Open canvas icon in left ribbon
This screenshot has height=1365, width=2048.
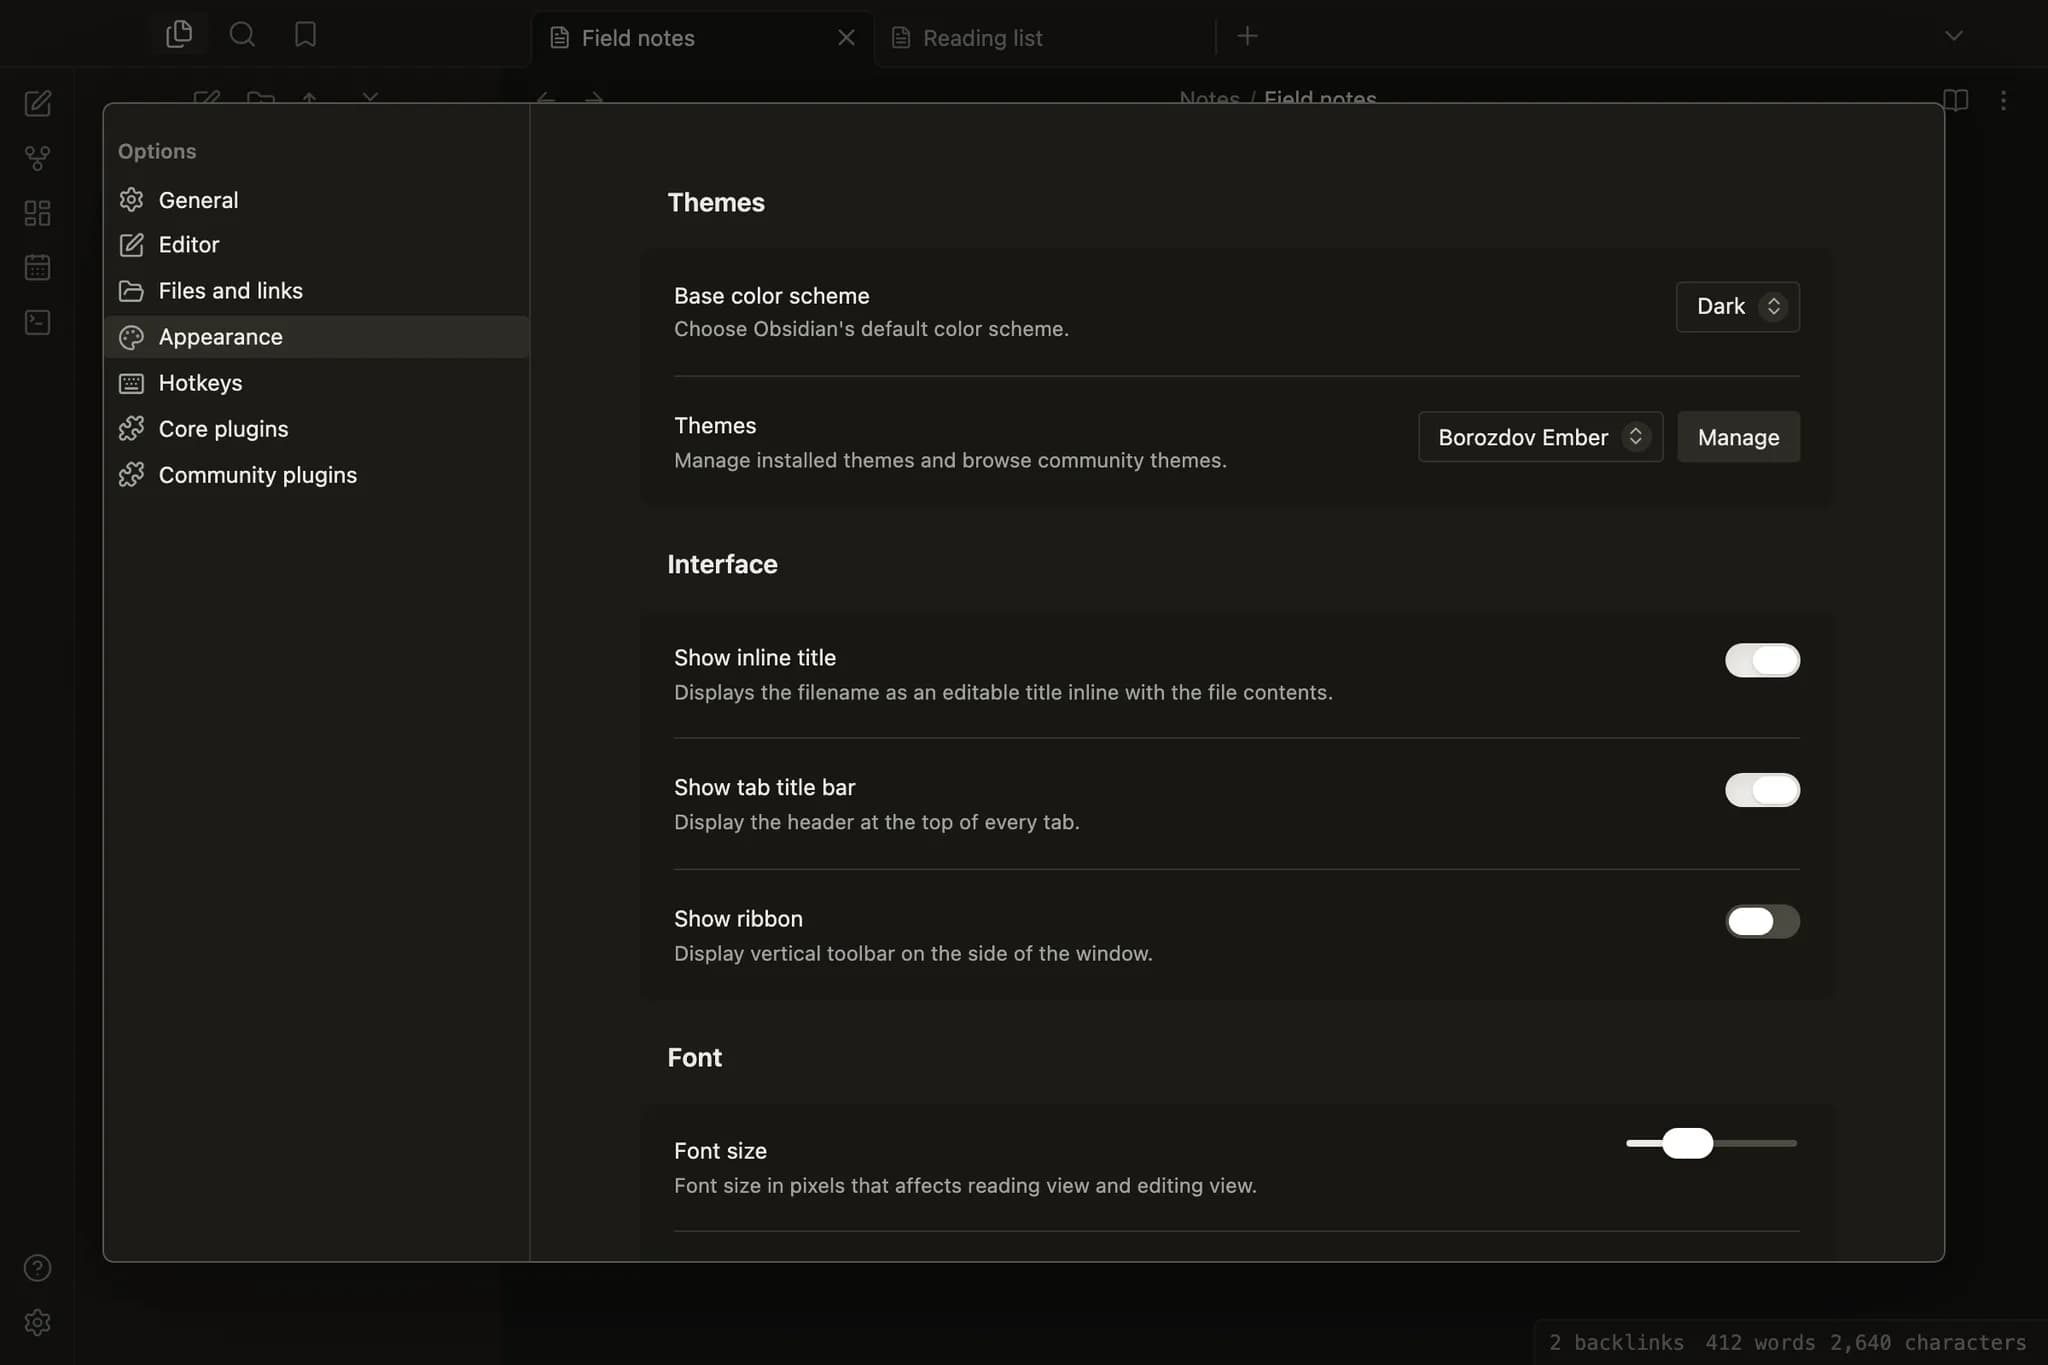[x=37, y=213]
